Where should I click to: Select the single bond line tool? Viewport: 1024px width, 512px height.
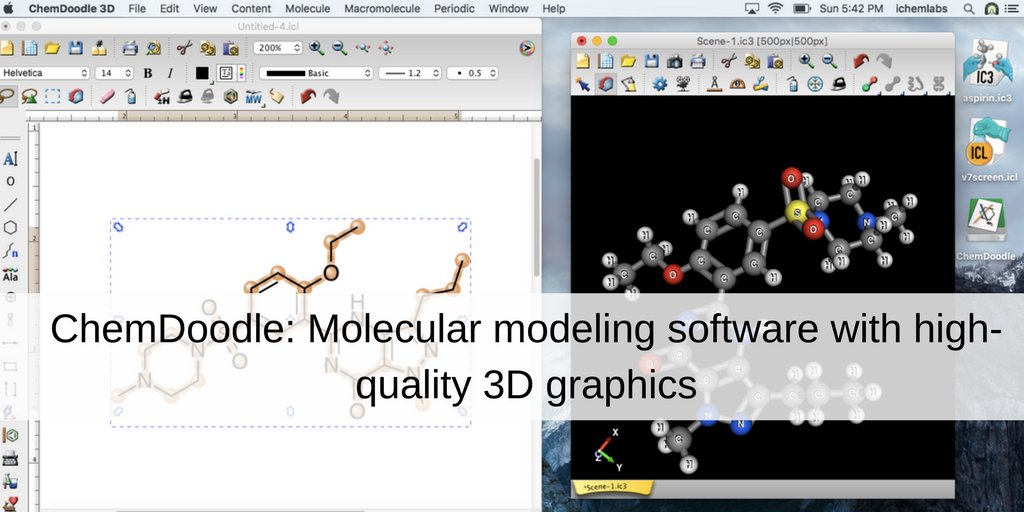point(10,204)
